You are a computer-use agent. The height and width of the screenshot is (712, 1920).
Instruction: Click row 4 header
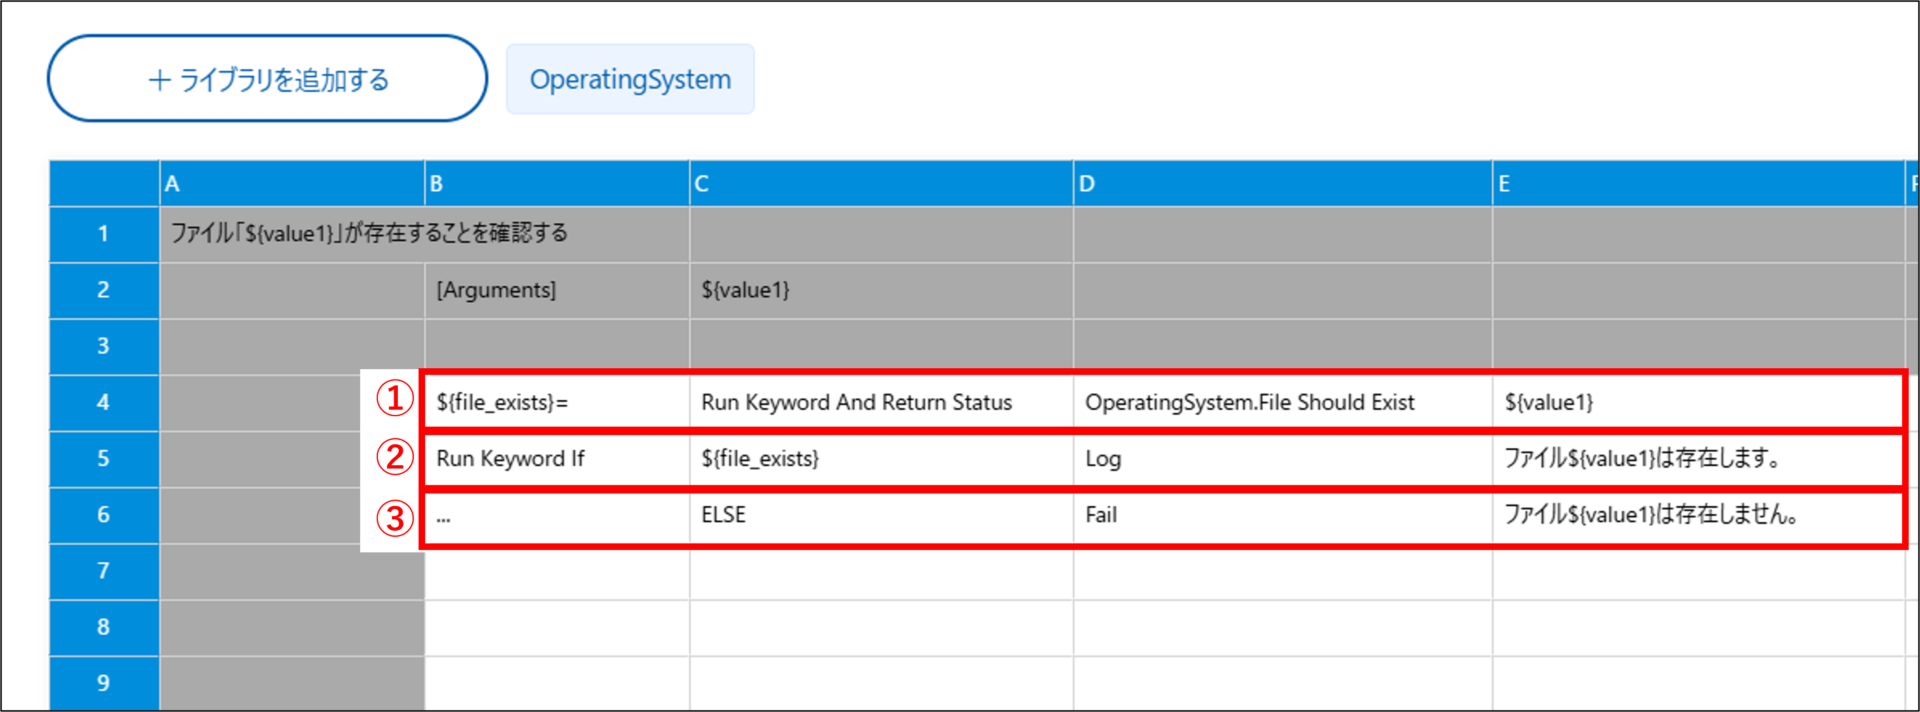pos(104,403)
